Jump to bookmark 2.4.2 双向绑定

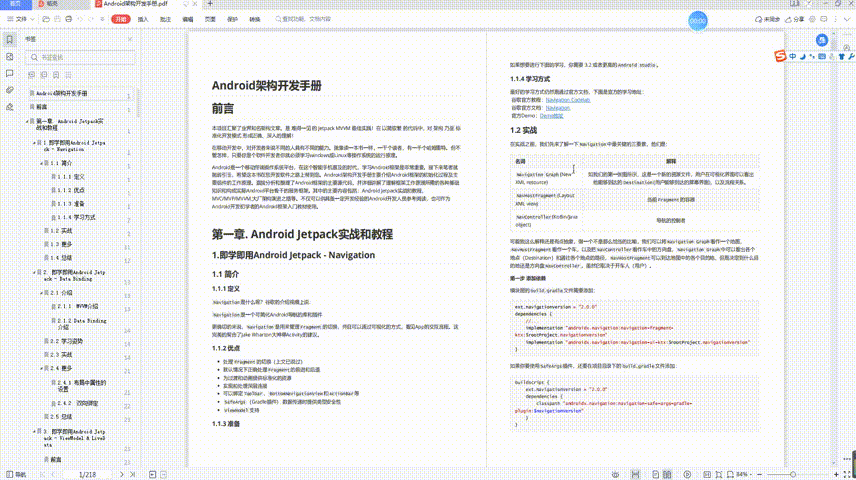point(78,403)
